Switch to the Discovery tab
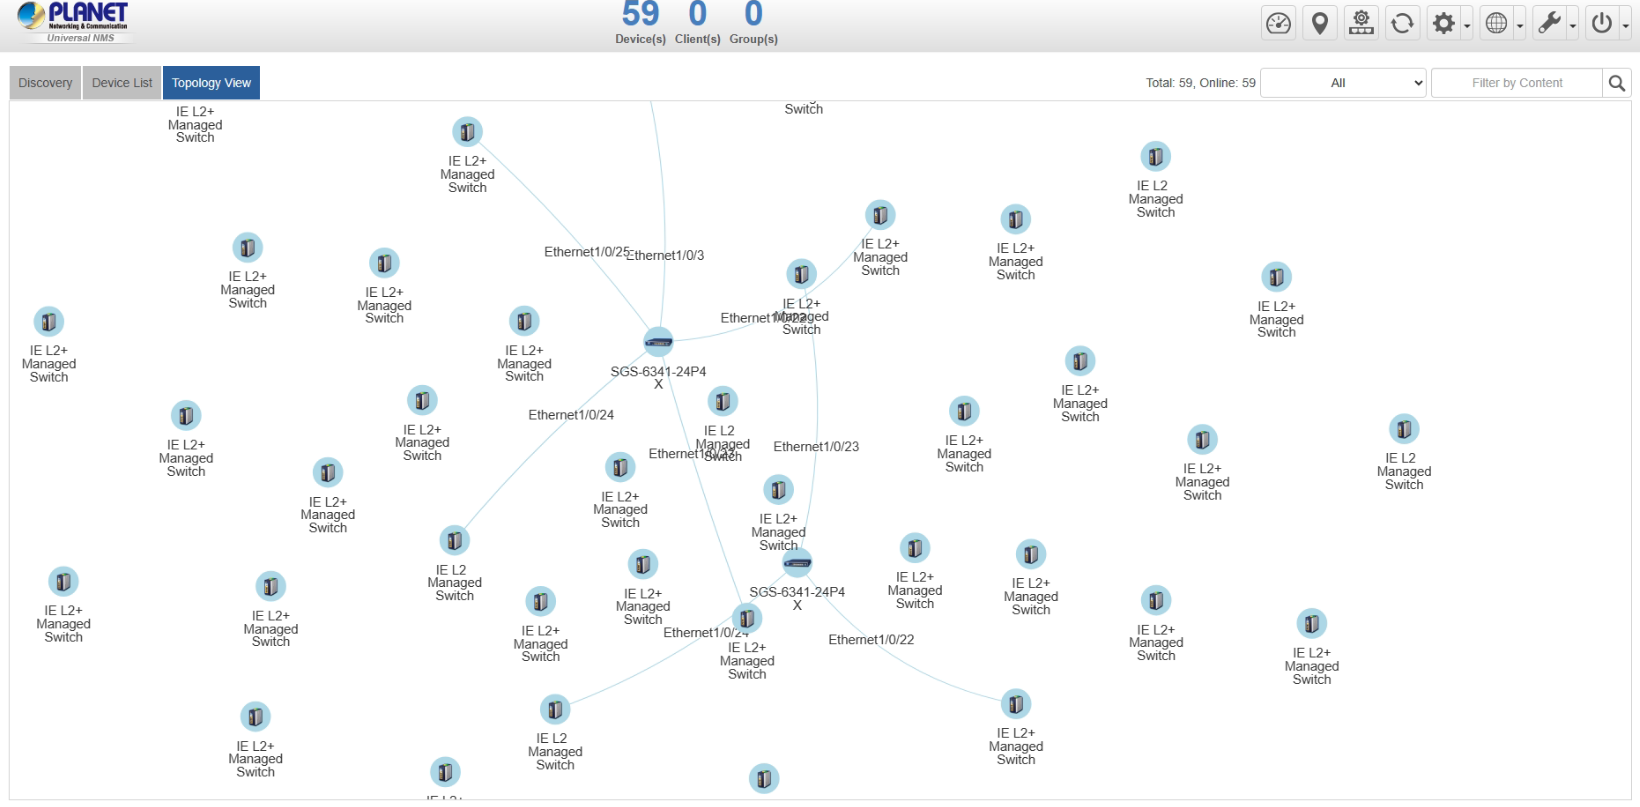The image size is (1640, 807). coord(45,83)
